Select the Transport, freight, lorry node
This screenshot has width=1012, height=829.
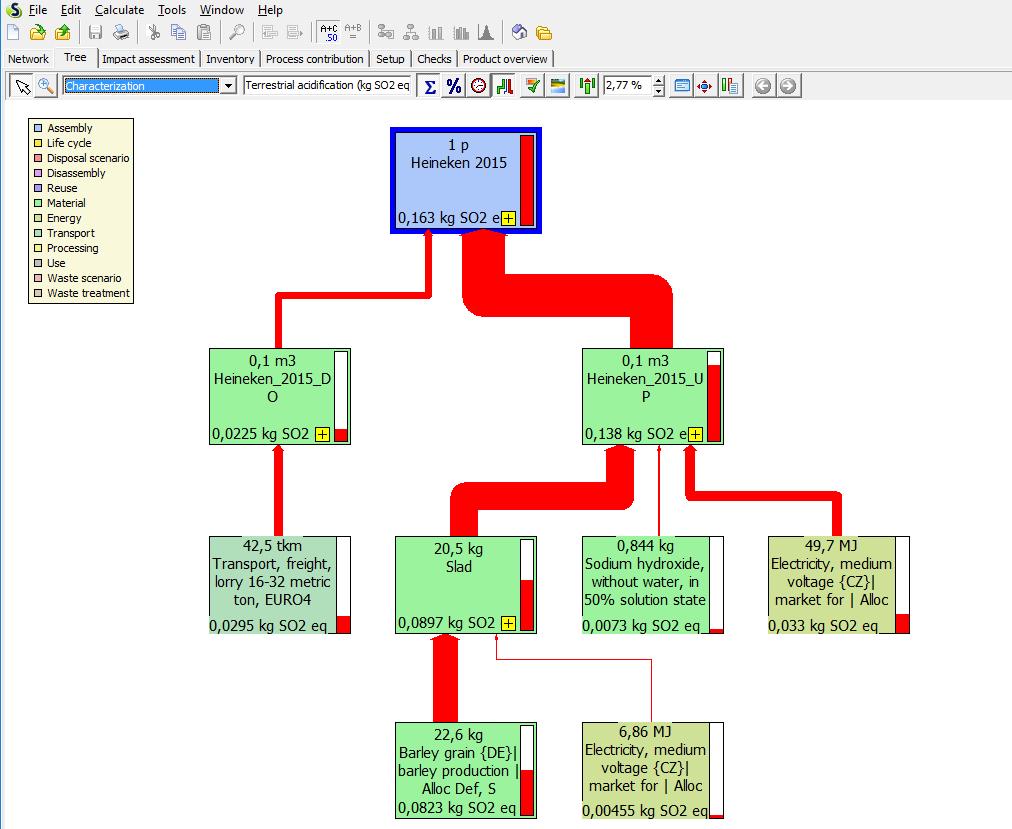279,585
